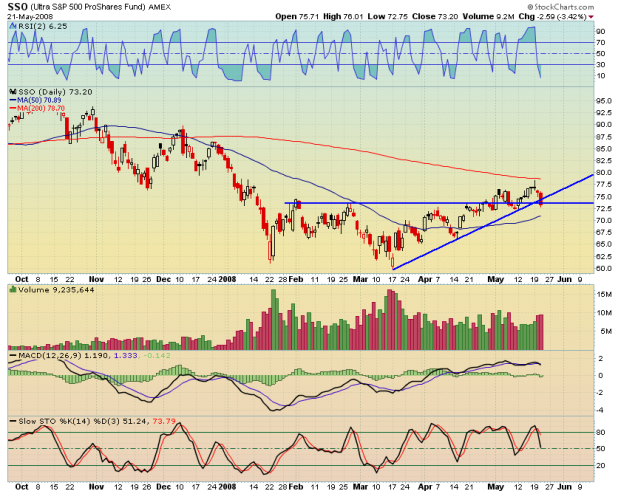Click the '30' RSI axis label

click(601, 64)
